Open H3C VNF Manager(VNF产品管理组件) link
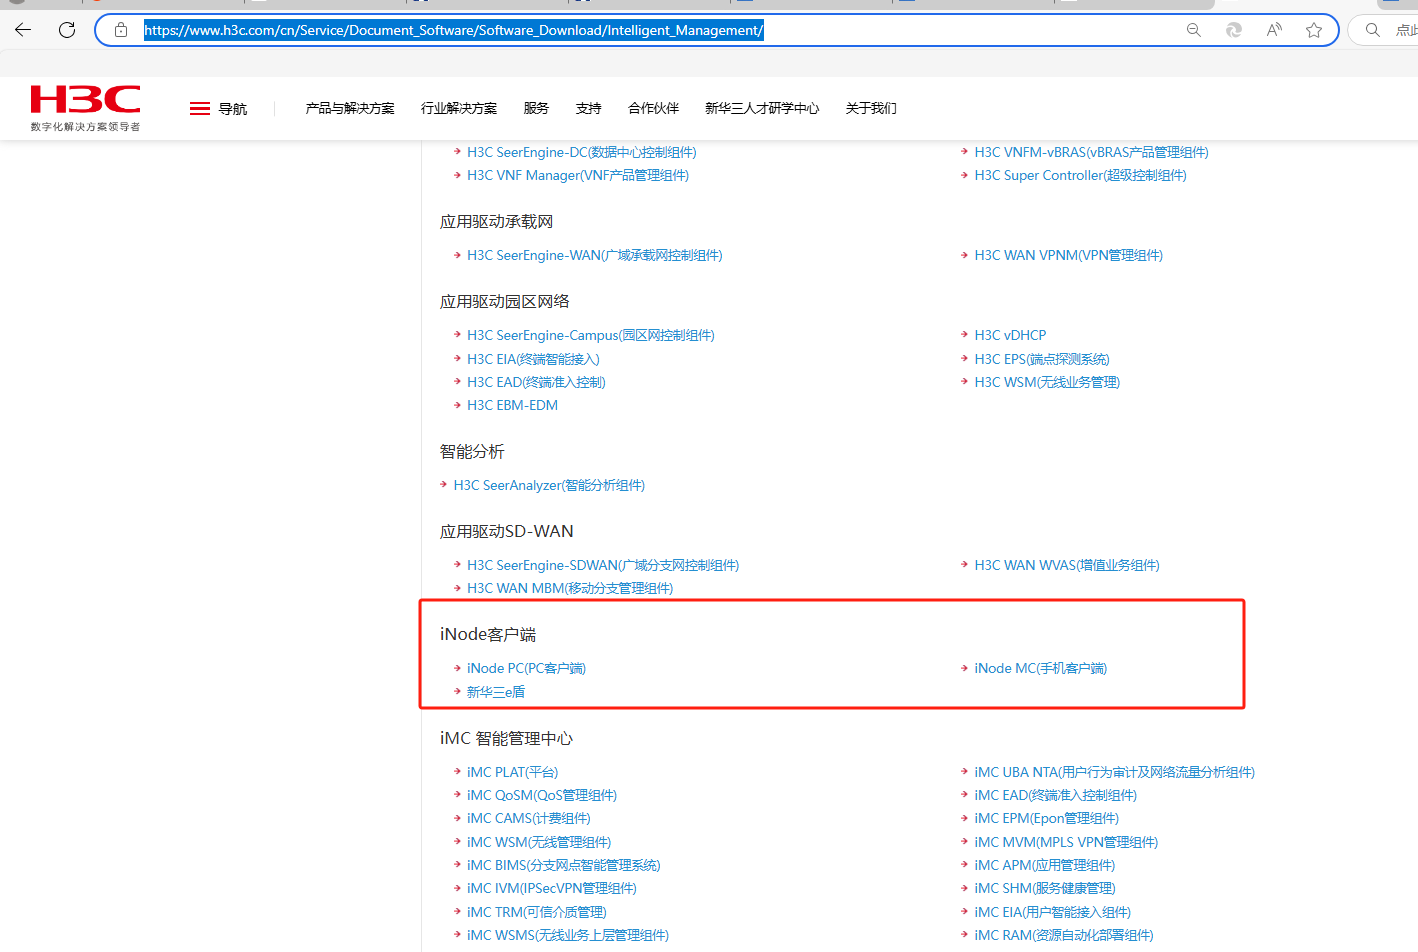 (x=578, y=175)
